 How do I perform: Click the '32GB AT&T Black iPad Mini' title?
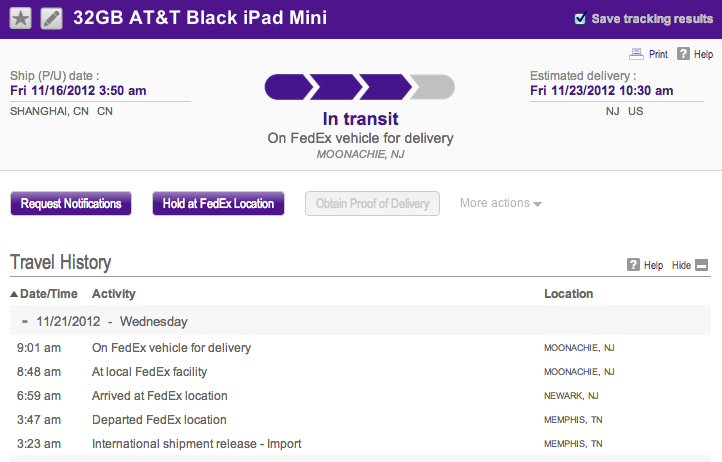pyautogui.click(x=200, y=18)
